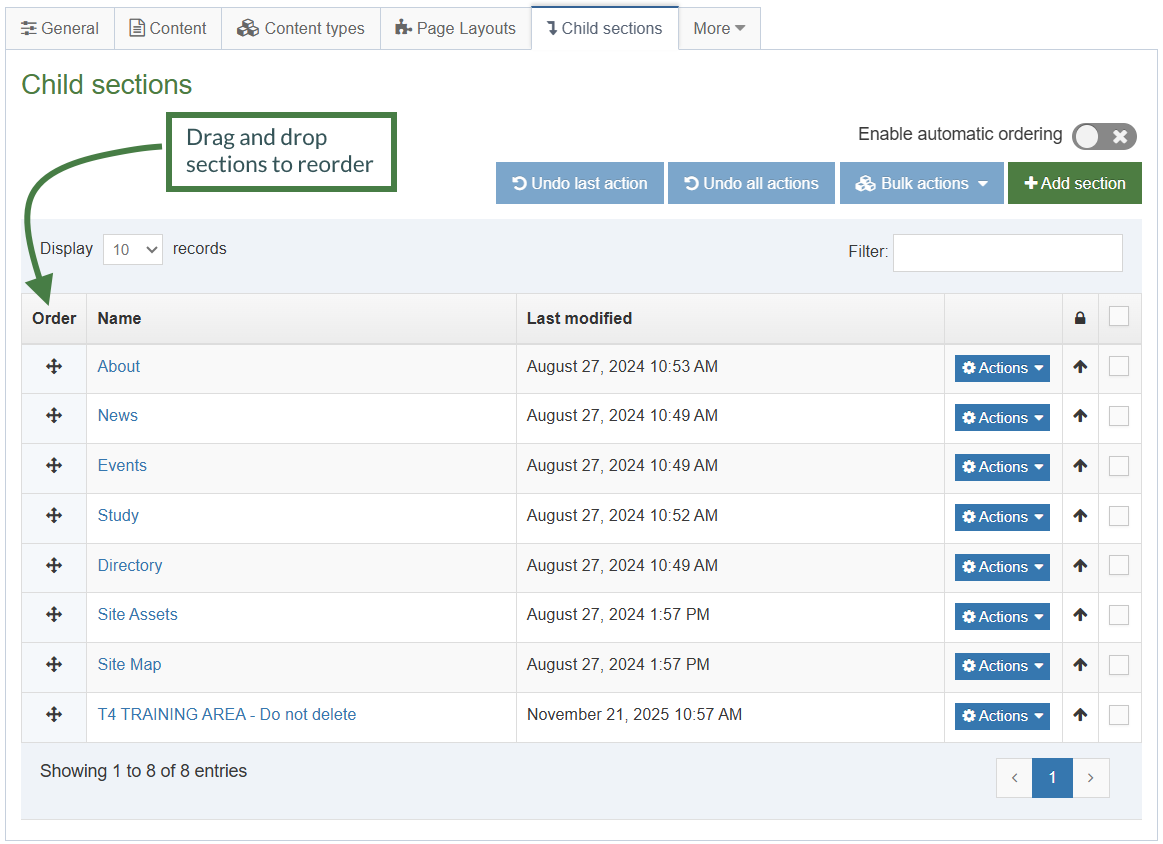Click the Undo all actions button
Screen dimensions: 1163x844
click(751, 183)
